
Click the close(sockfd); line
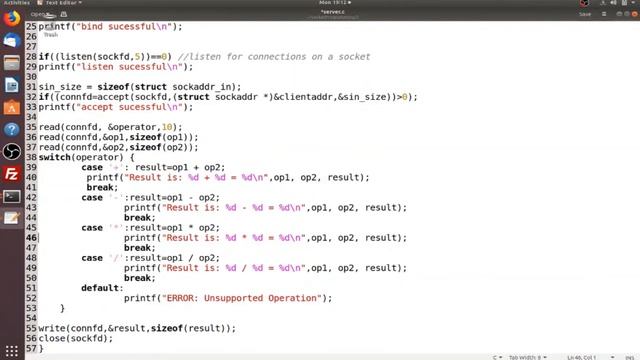76,338
